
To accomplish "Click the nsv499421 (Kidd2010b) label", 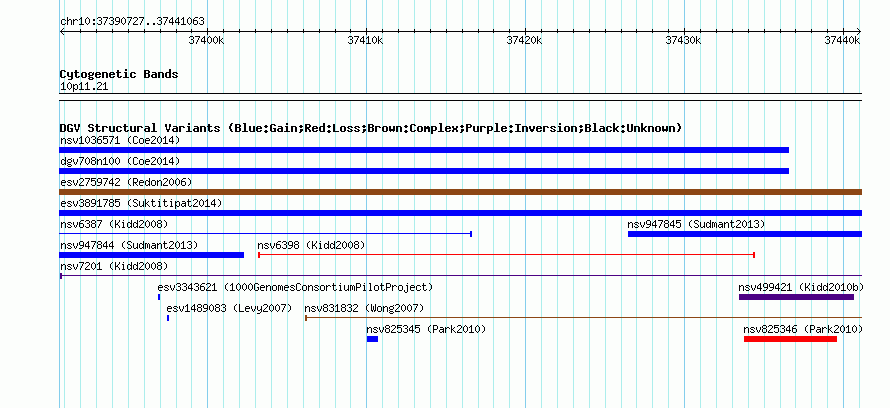I will click(x=801, y=287).
